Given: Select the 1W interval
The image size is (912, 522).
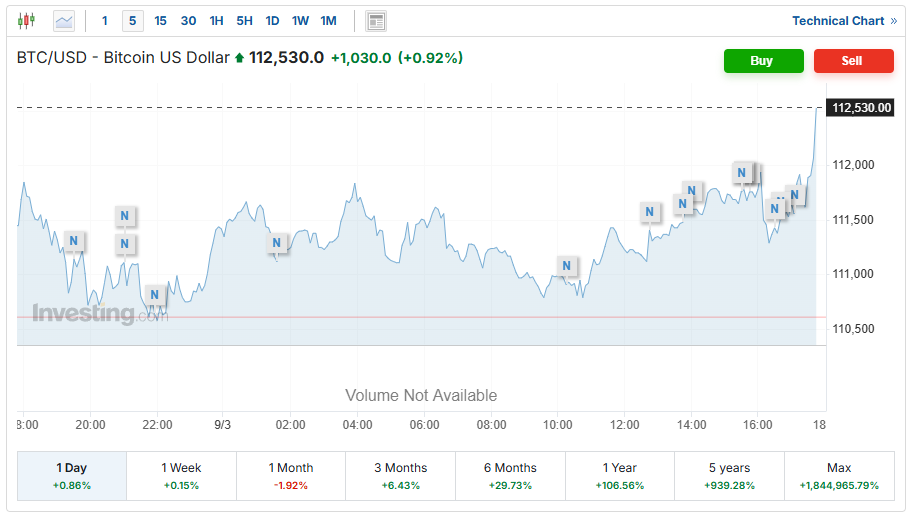Looking at the screenshot, I should [x=300, y=21].
